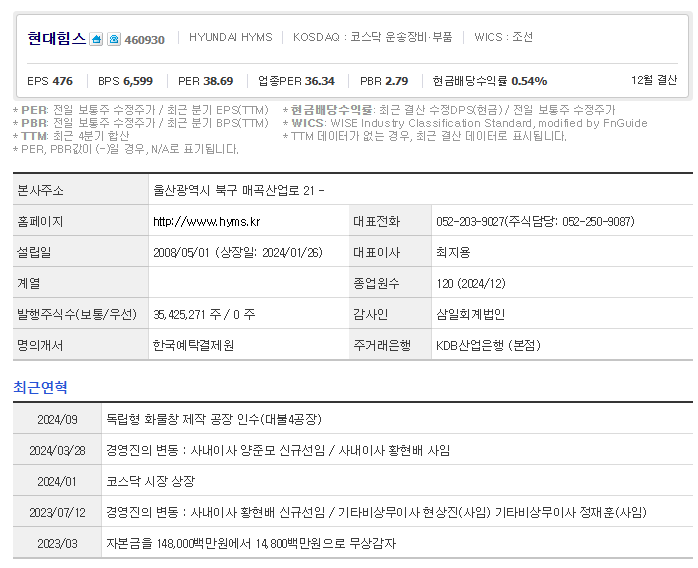Click the 2024/01 history date
The height and width of the screenshot is (568, 698).
click(57, 482)
